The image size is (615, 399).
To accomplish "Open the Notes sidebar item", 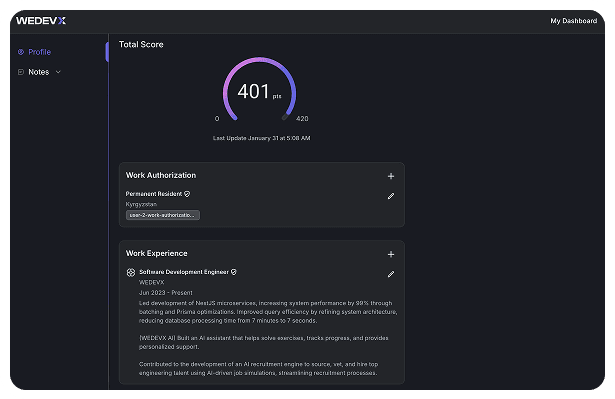I will (39, 72).
